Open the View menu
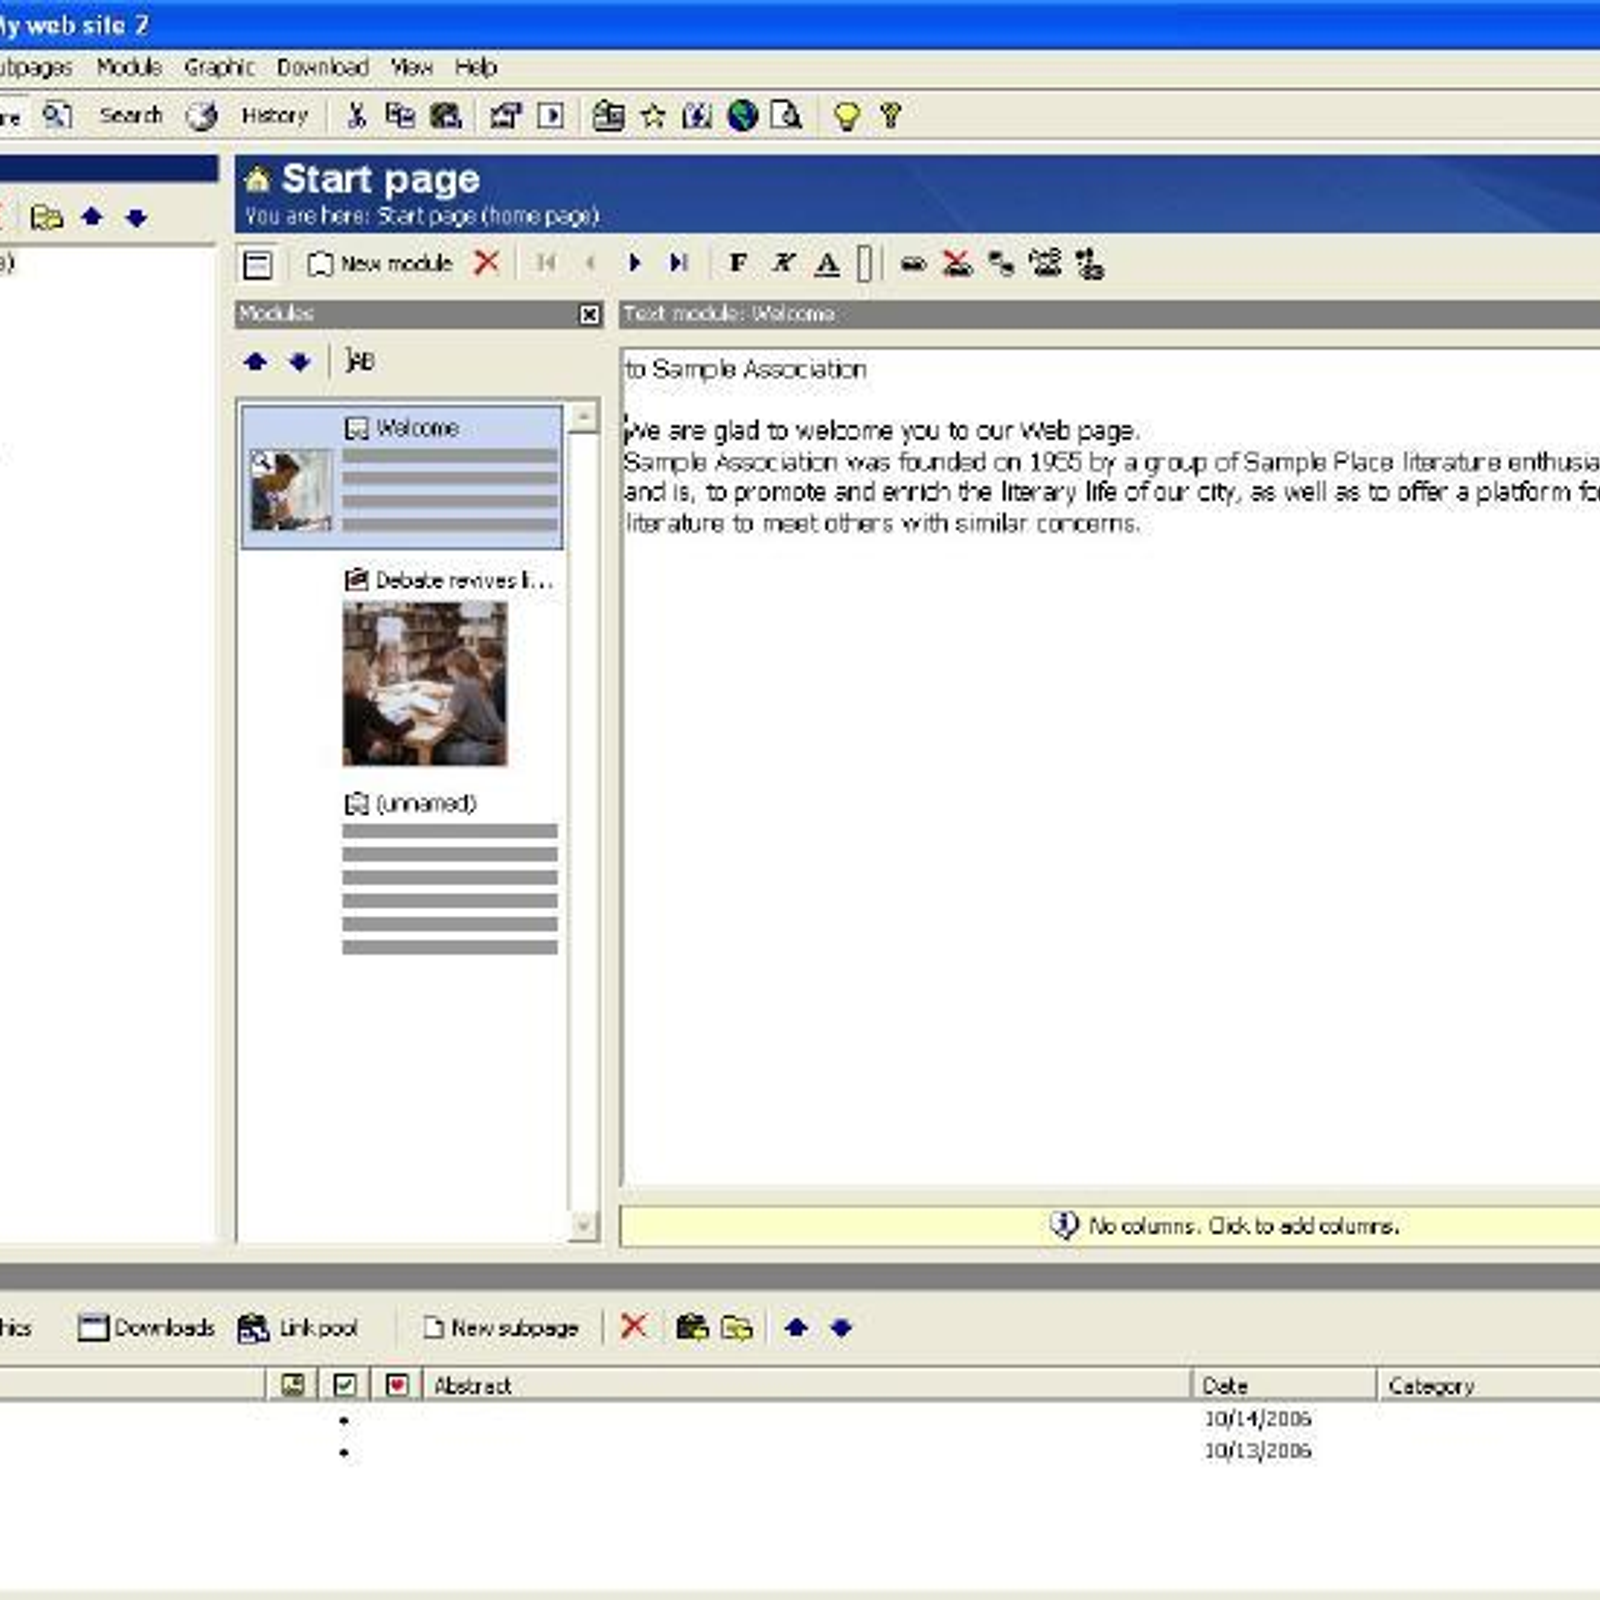 tap(411, 67)
